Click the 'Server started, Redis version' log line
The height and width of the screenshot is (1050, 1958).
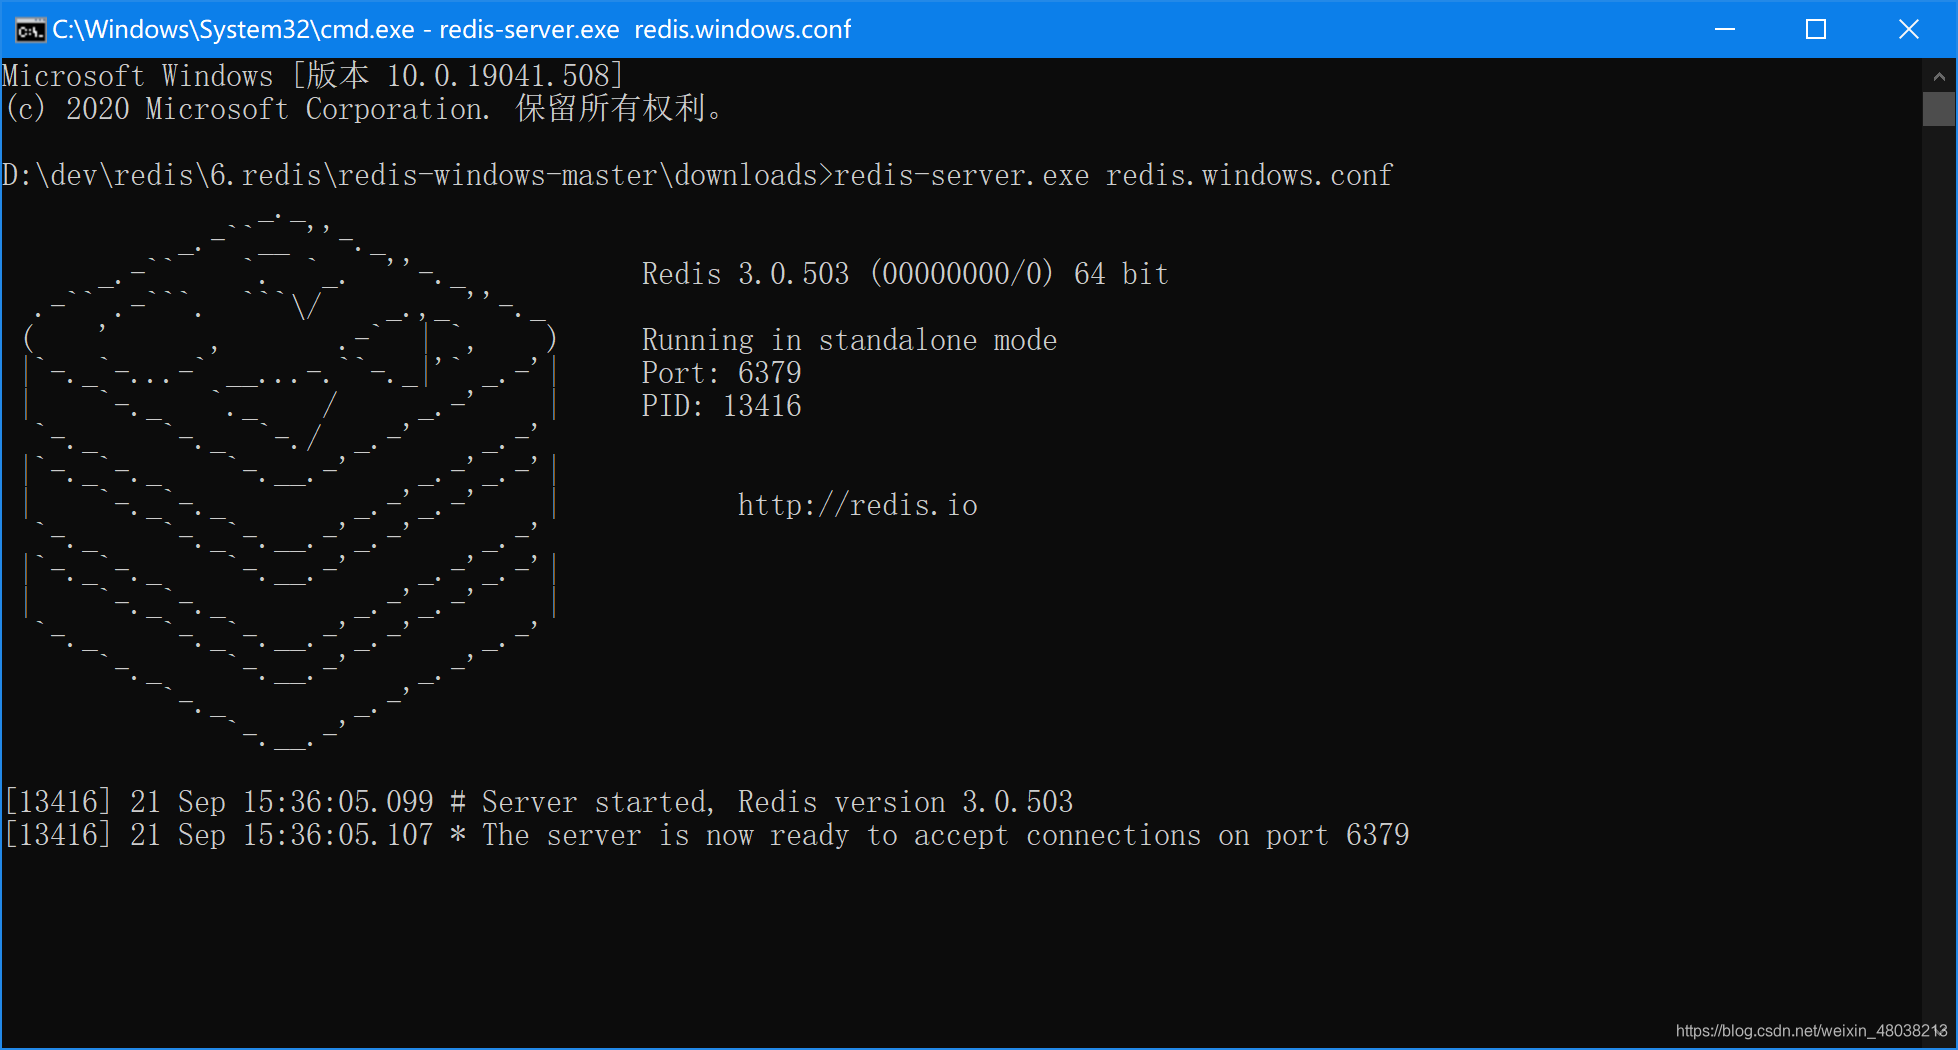pos(539,802)
